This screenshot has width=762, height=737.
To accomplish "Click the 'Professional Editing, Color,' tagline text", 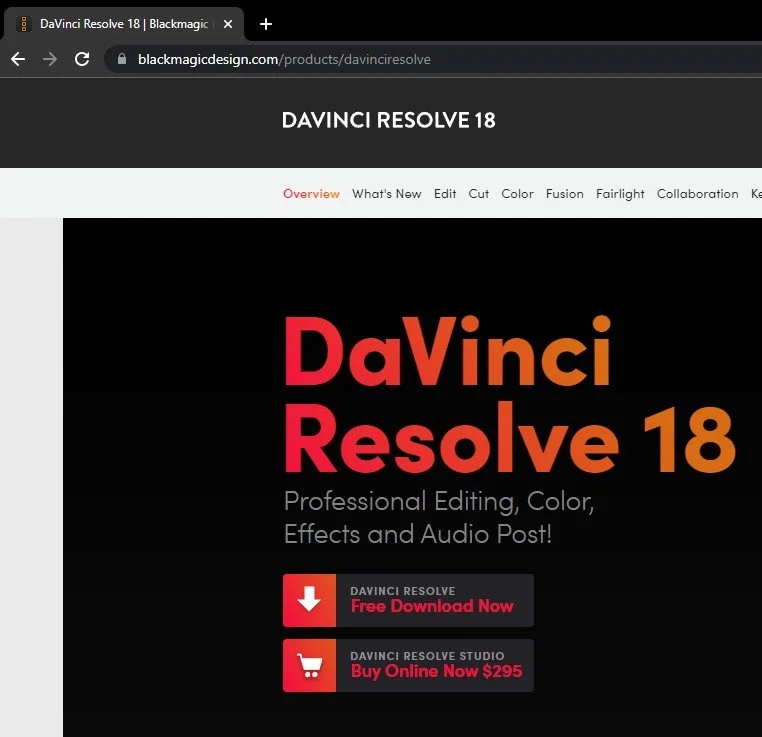I will click(x=439, y=501).
